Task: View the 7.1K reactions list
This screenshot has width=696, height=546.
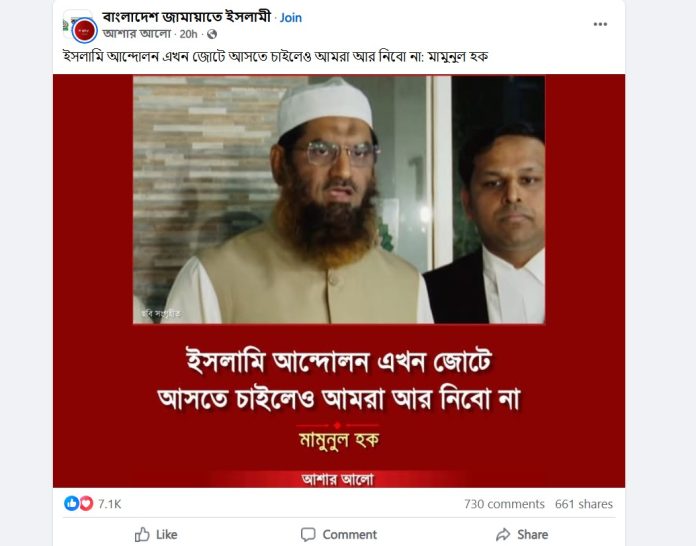Action: (x=110, y=504)
